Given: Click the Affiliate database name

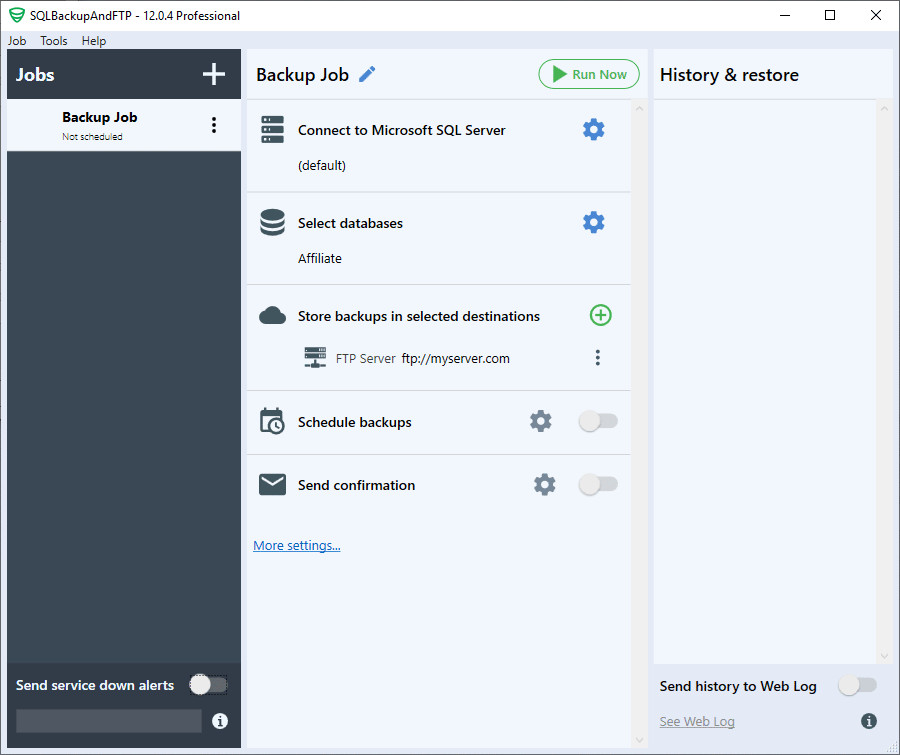Looking at the screenshot, I should [x=320, y=258].
